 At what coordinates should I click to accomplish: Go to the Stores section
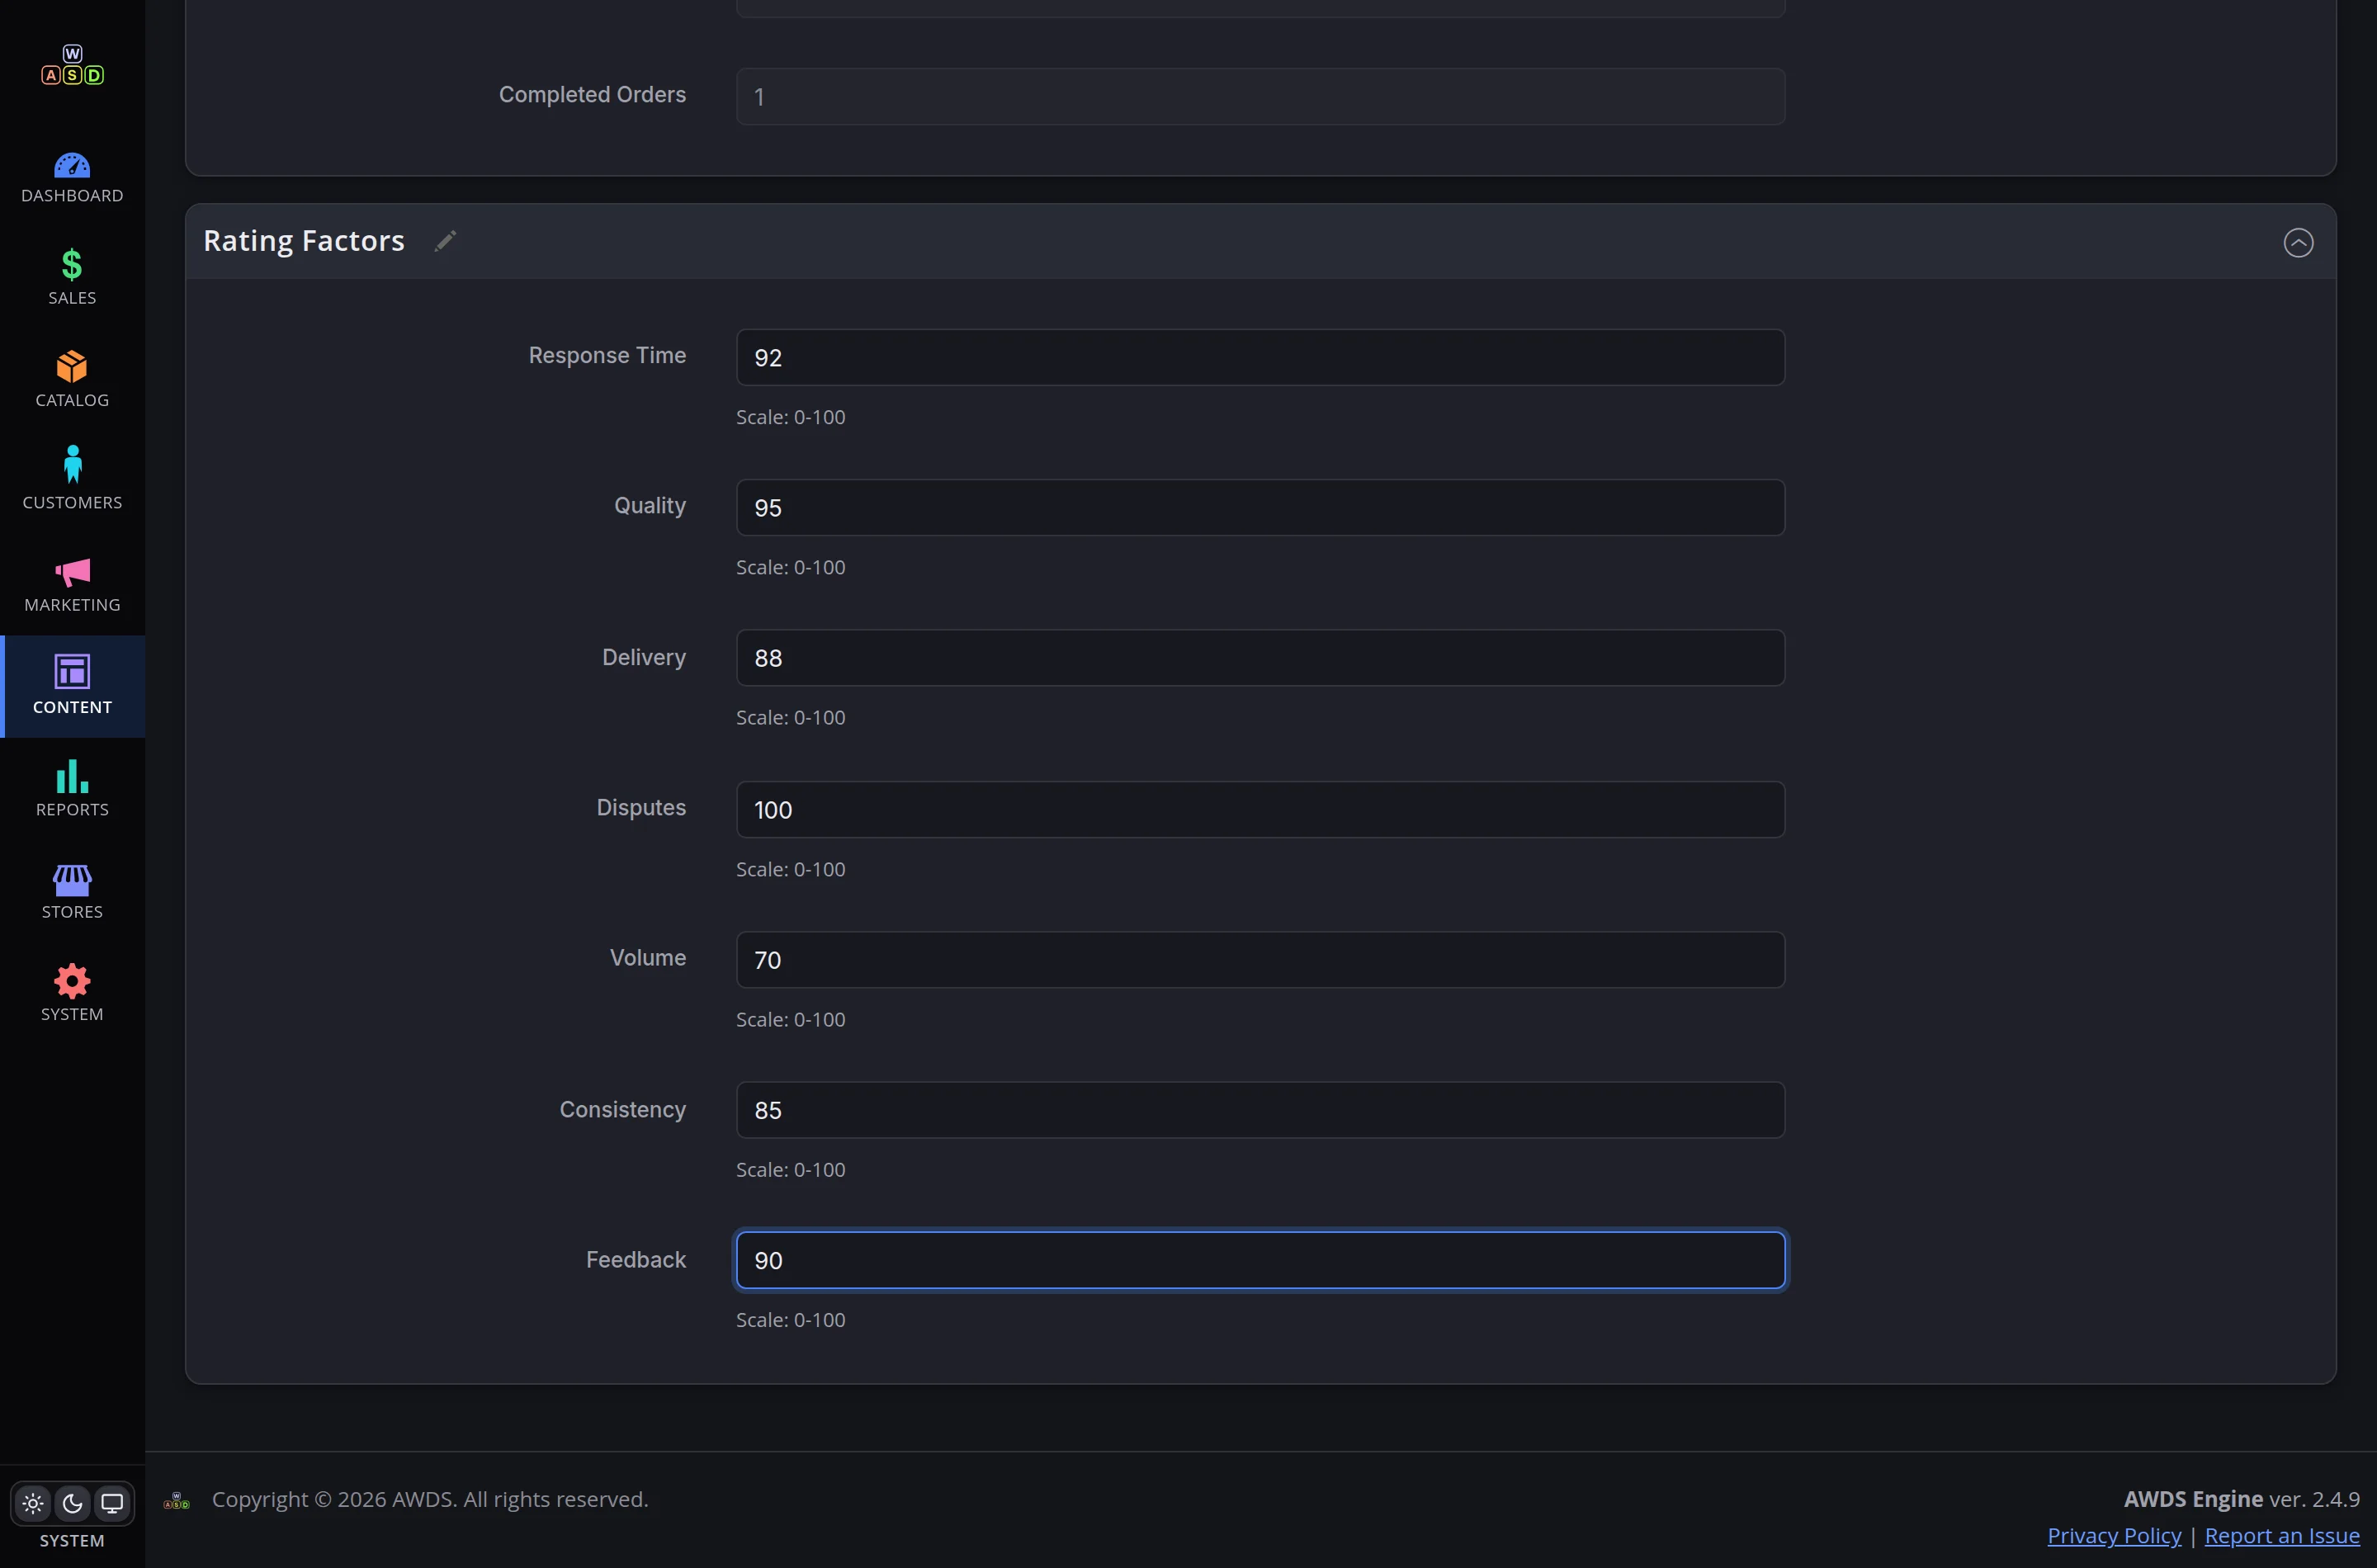tap(72, 891)
